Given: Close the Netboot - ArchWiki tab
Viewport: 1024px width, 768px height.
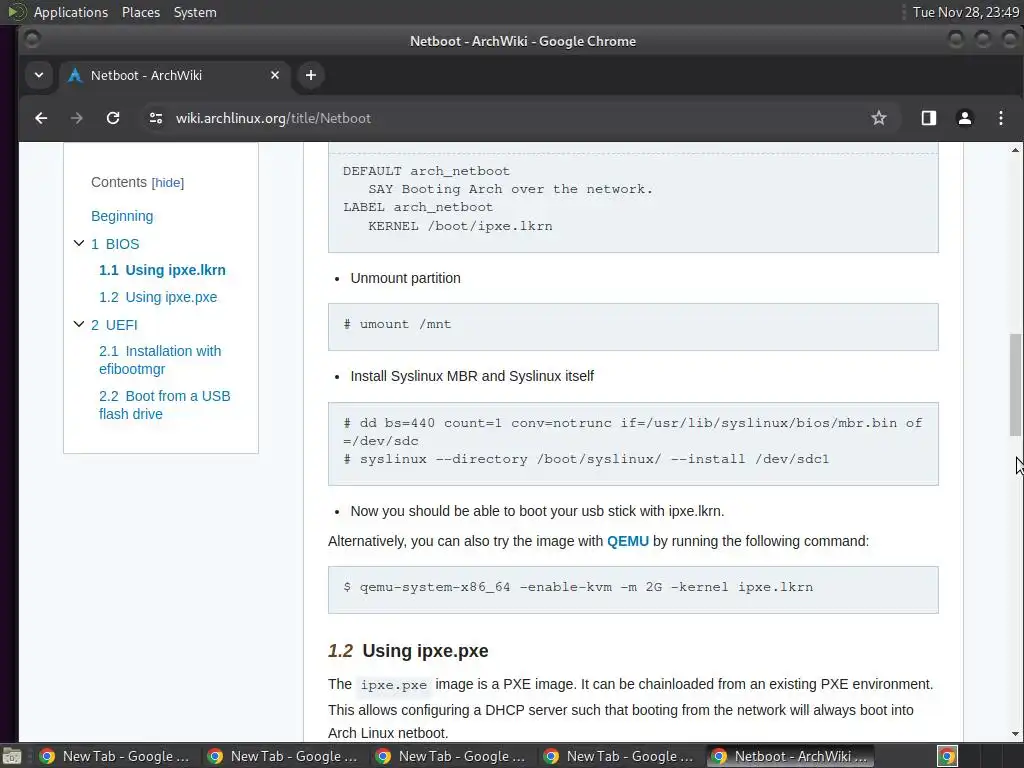Looking at the screenshot, I should click(x=275, y=75).
